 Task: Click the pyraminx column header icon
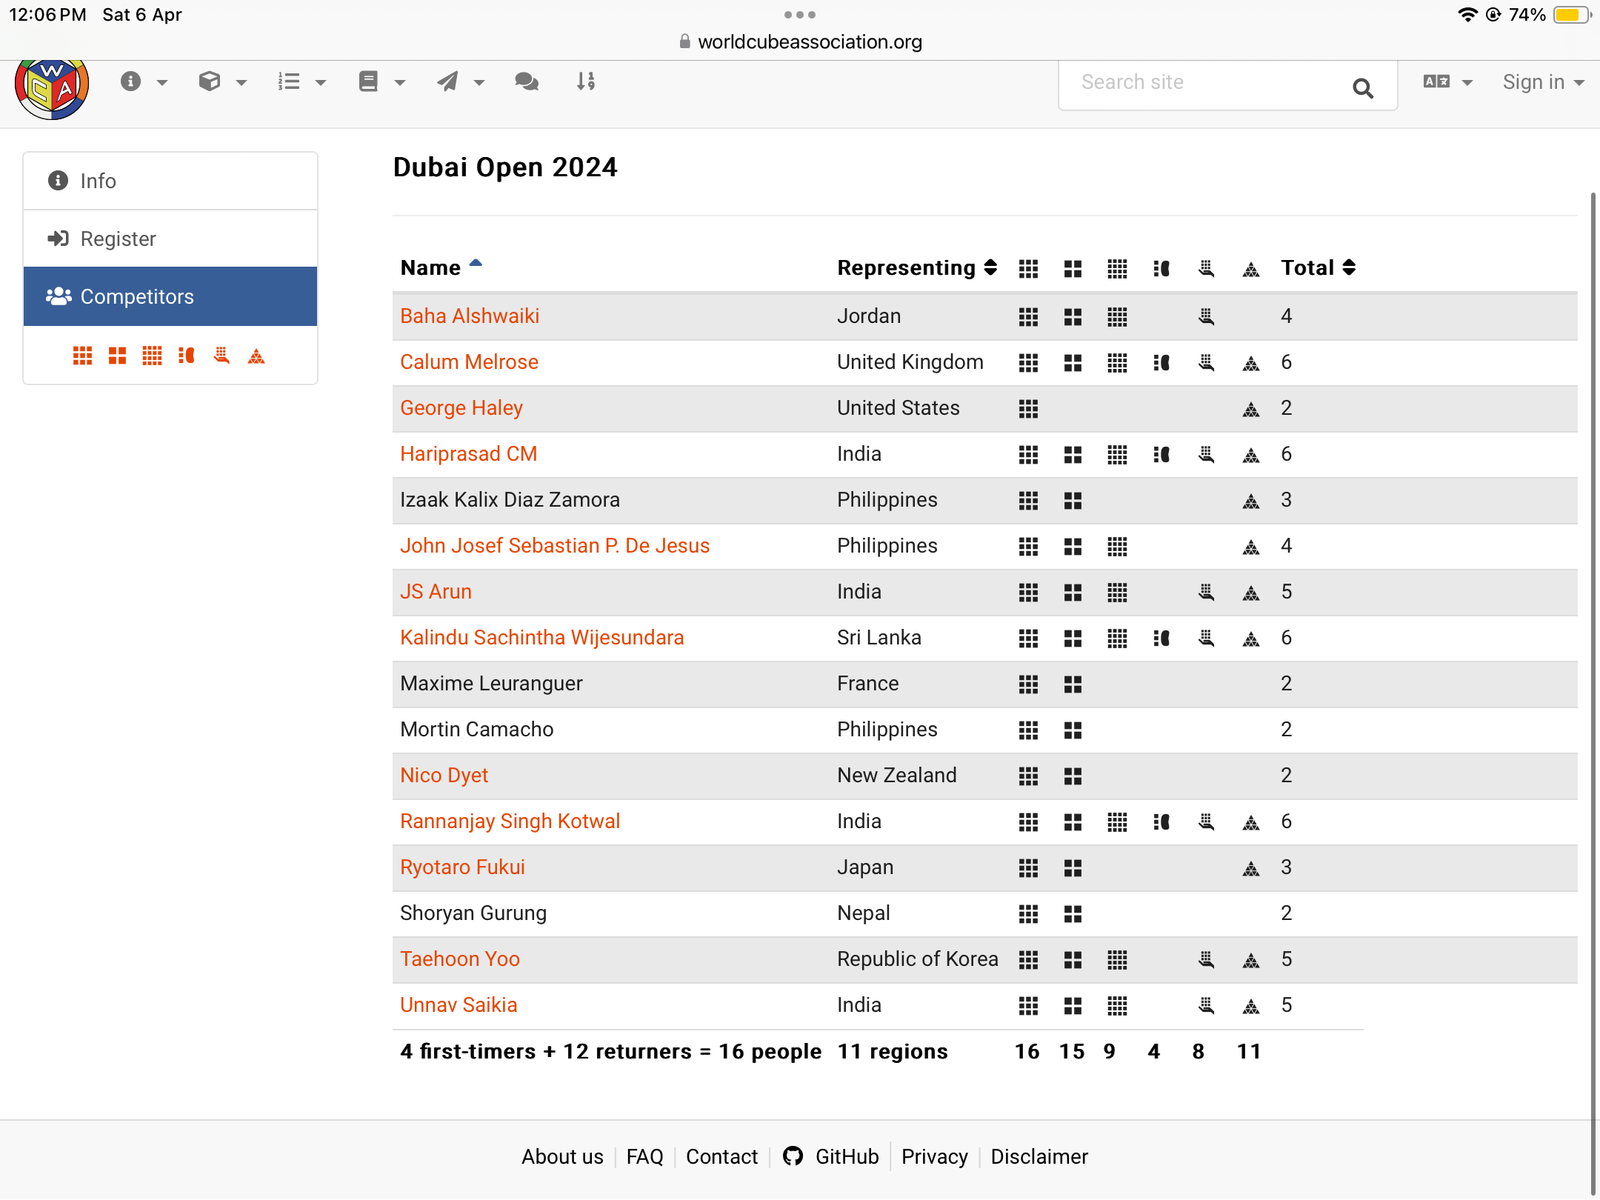(1251, 269)
